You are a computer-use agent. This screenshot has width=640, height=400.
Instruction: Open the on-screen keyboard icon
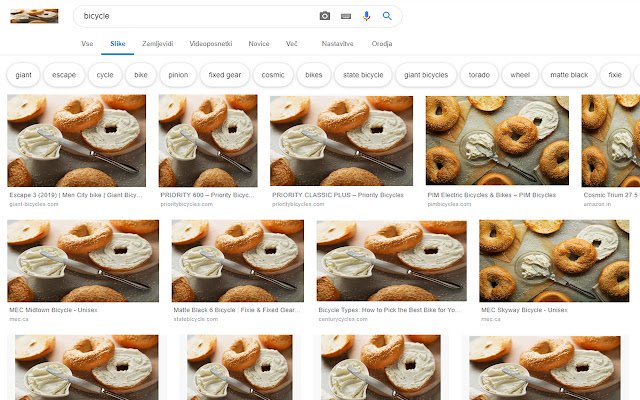click(x=346, y=16)
